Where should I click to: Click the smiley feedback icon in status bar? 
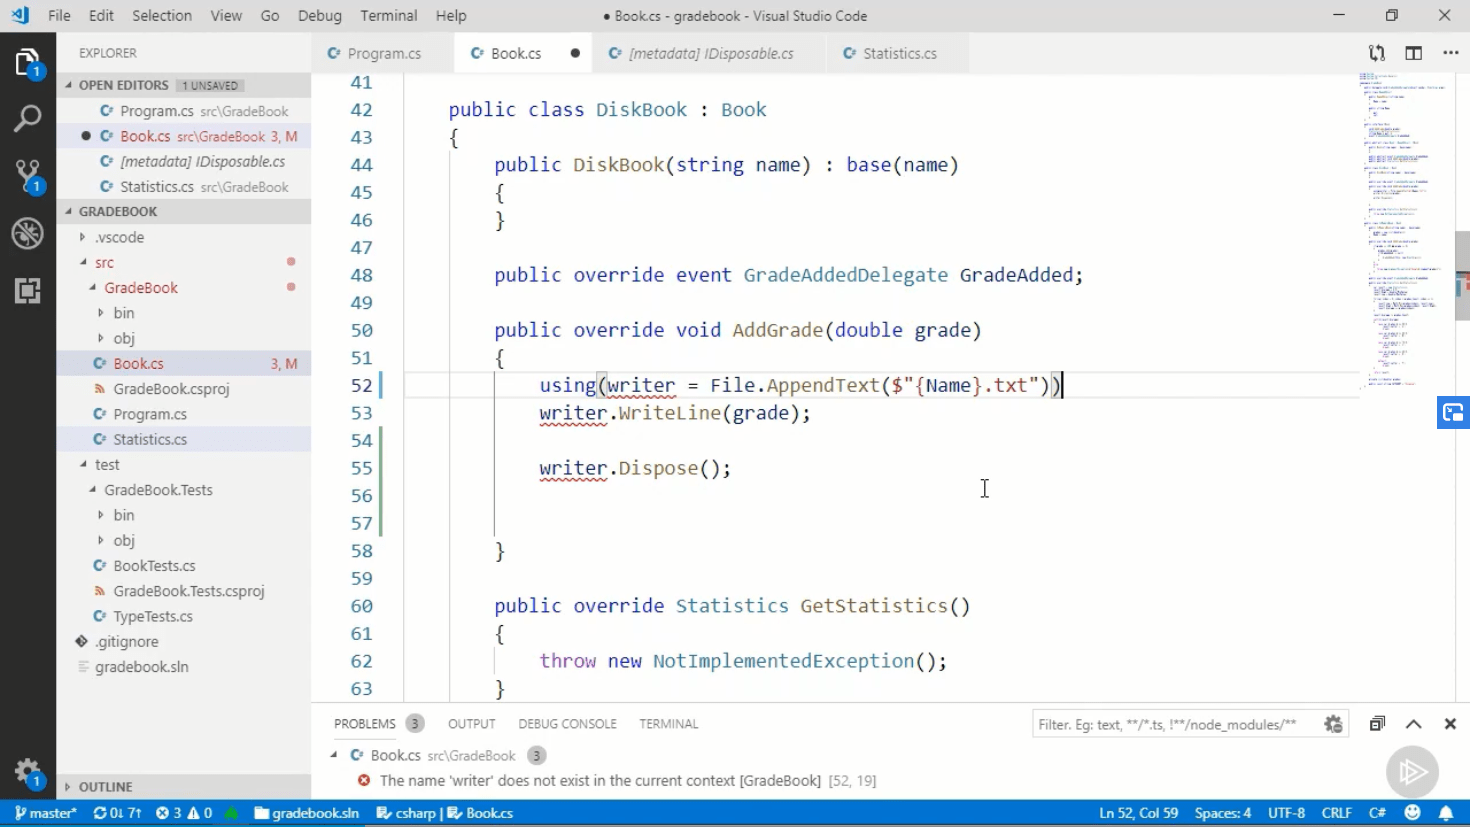click(1412, 813)
